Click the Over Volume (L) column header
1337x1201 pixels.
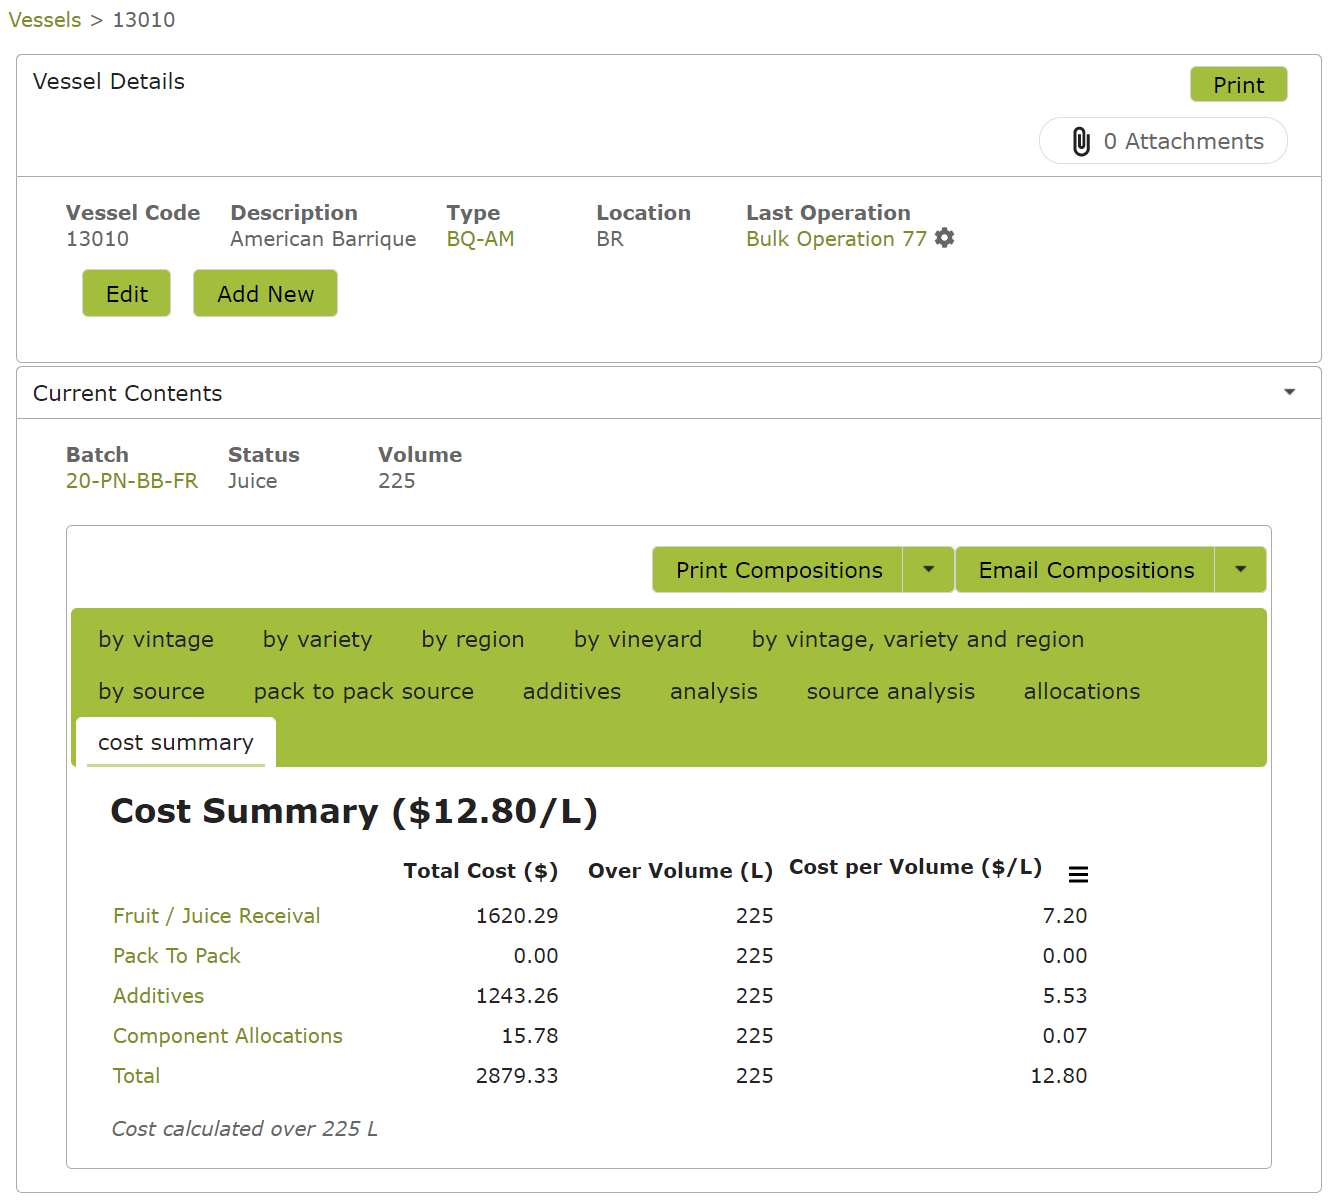point(680,871)
